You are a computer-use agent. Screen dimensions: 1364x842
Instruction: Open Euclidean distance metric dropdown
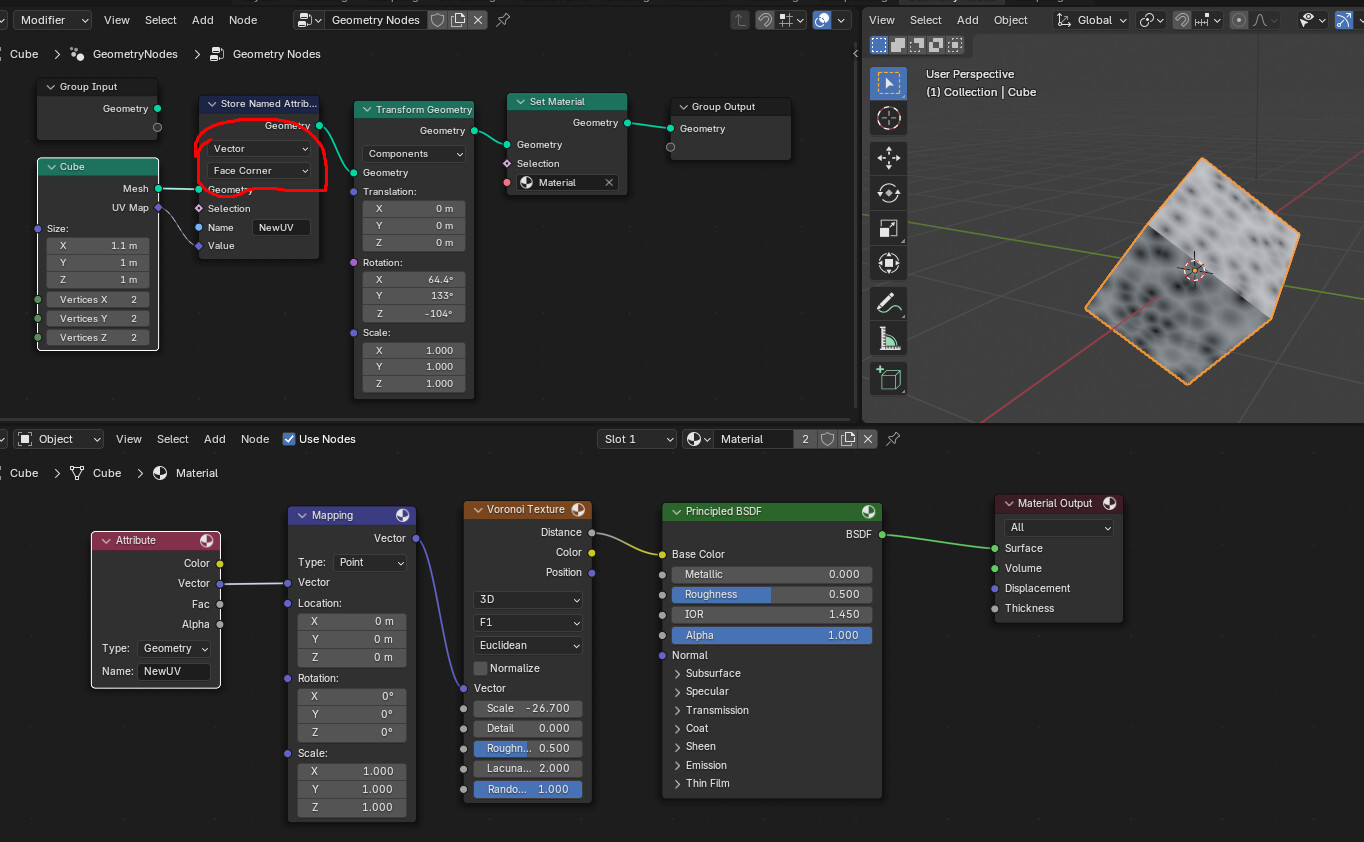coord(528,646)
